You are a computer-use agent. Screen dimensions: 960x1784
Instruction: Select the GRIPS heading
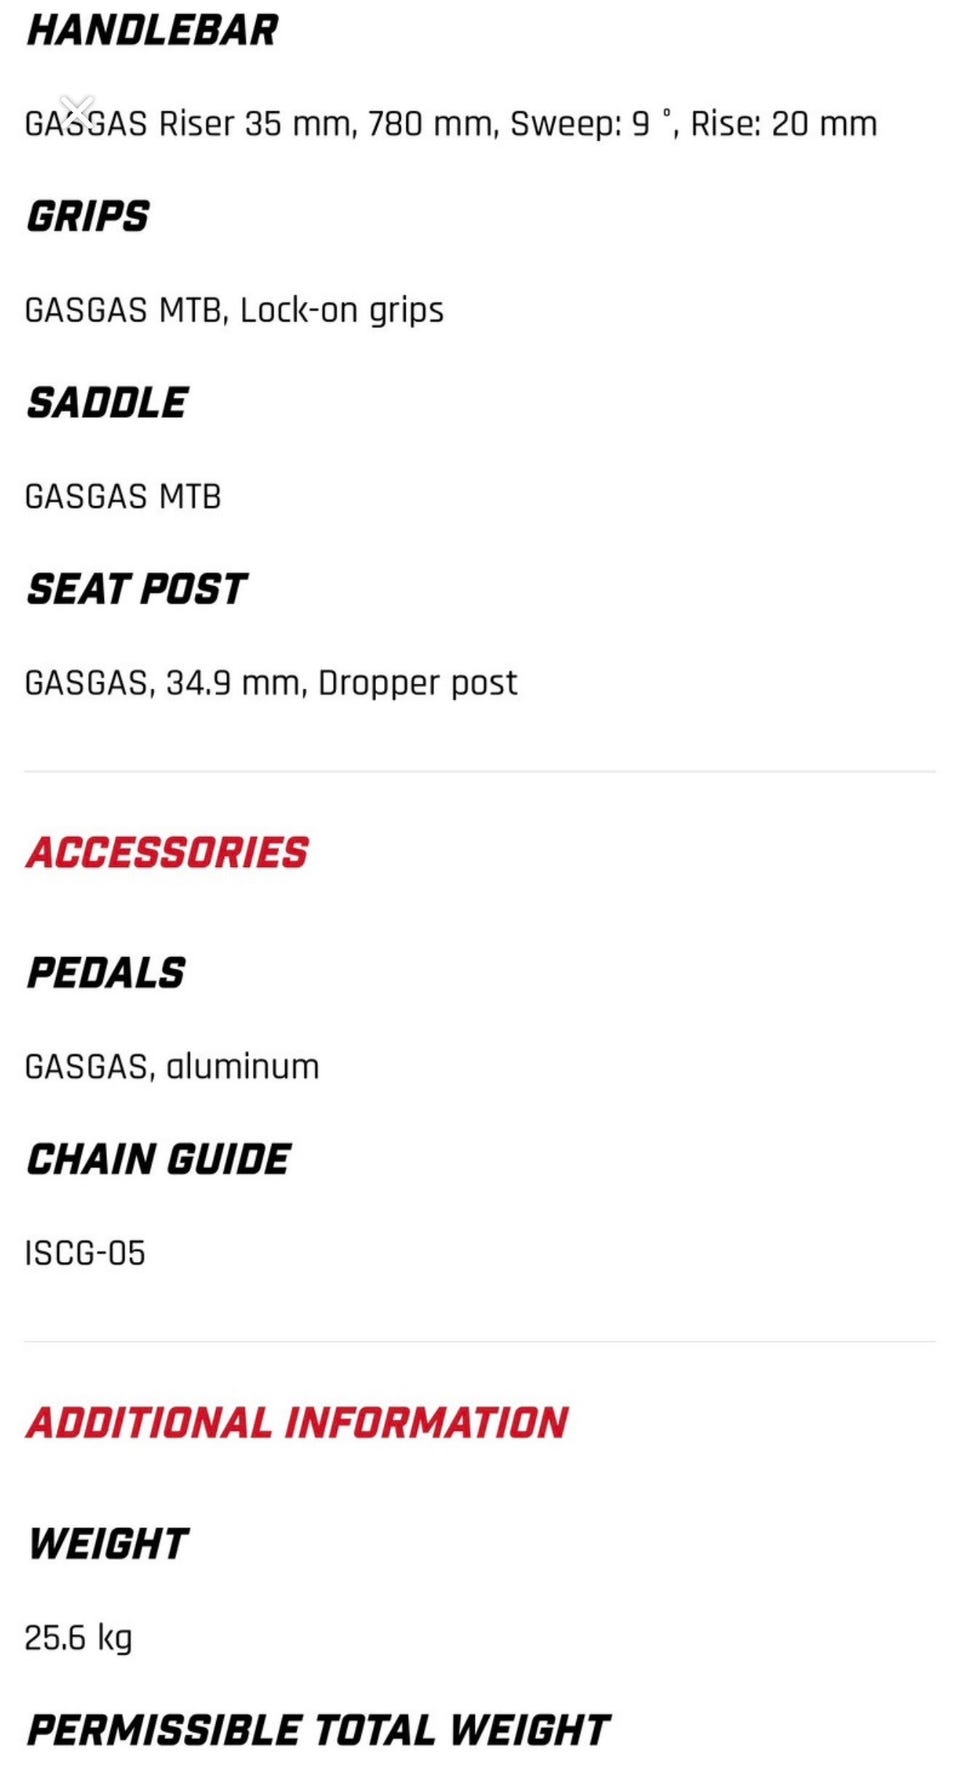pyautogui.click(x=88, y=216)
